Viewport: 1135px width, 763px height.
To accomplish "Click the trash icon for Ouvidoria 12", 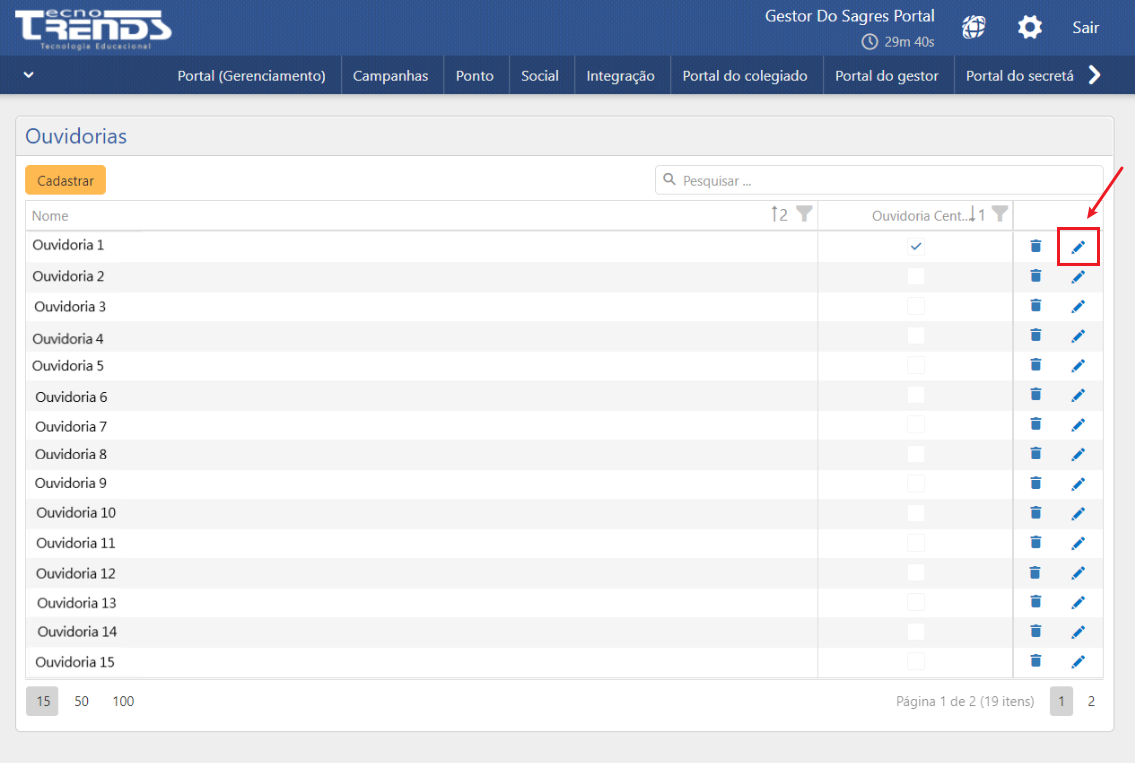I will click(x=1035, y=573).
